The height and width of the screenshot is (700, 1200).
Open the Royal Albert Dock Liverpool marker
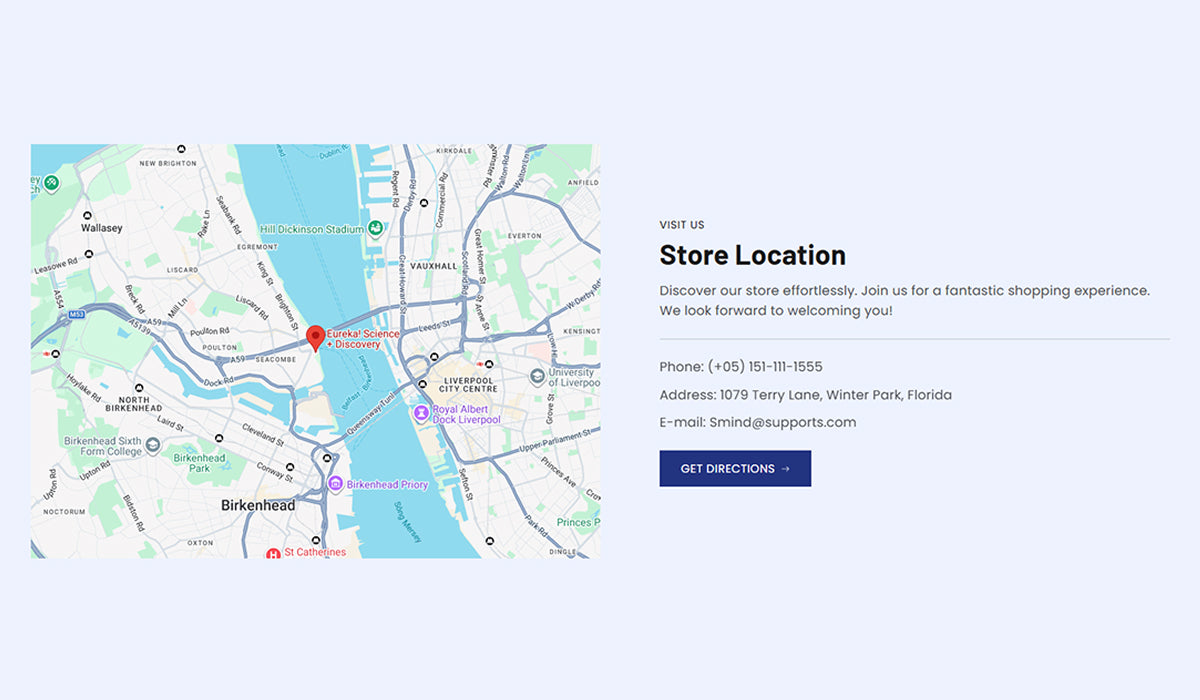click(x=422, y=413)
